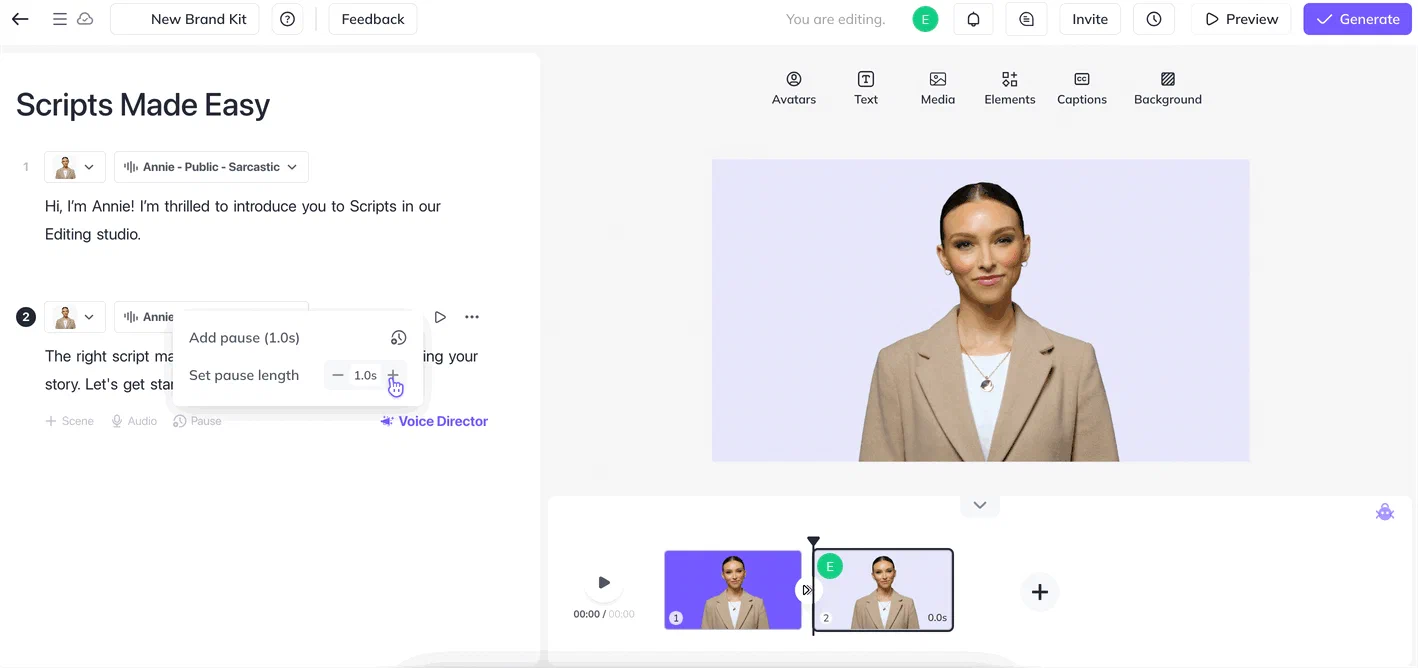Click the New Brand Kit button
Image resolution: width=1418 pixels, height=668 pixels.
click(x=185, y=19)
